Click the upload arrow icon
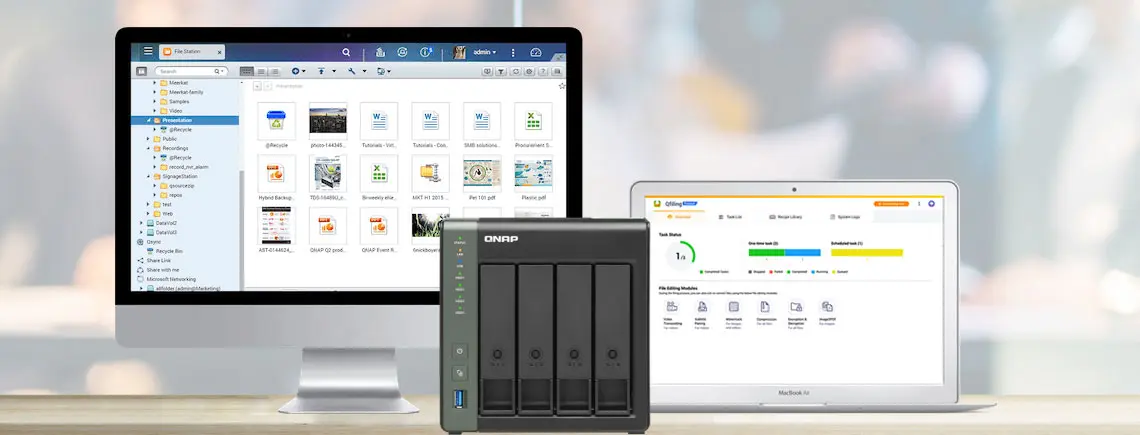 point(321,71)
